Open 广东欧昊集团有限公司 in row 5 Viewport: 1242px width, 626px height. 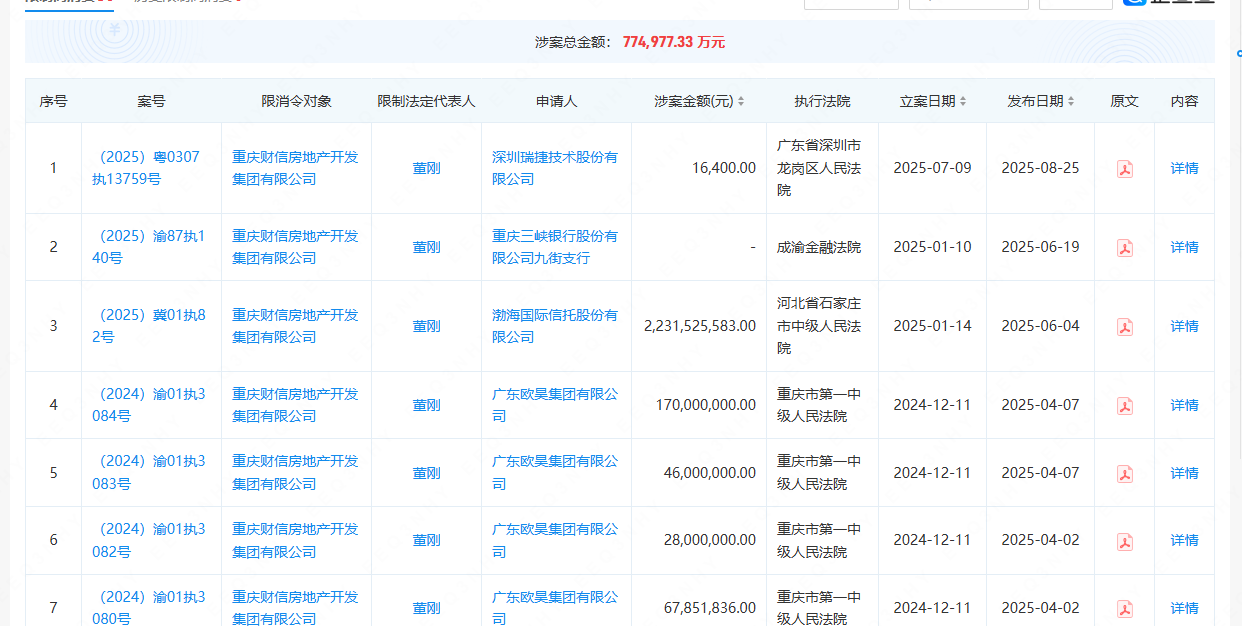tap(555, 473)
